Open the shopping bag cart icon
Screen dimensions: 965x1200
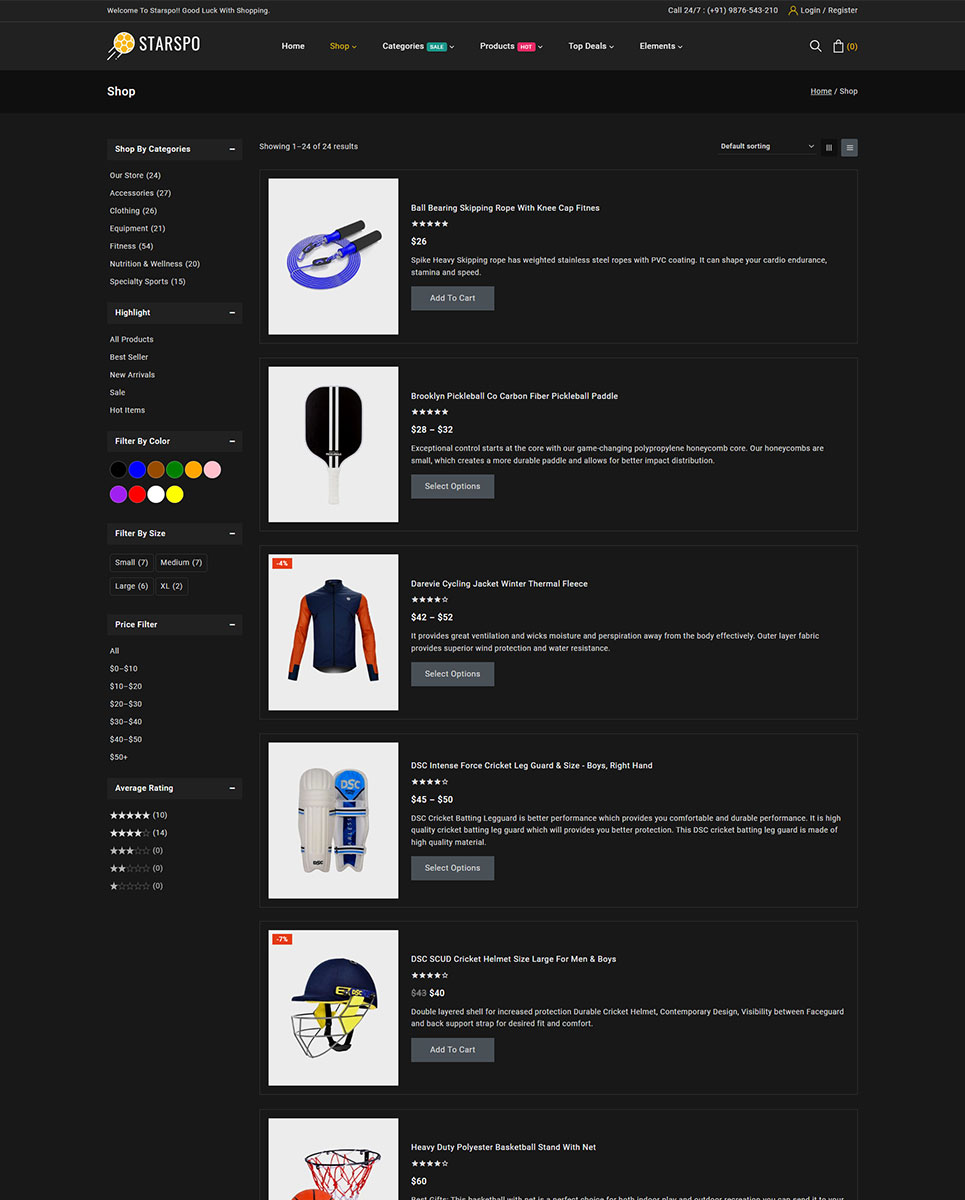click(839, 46)
